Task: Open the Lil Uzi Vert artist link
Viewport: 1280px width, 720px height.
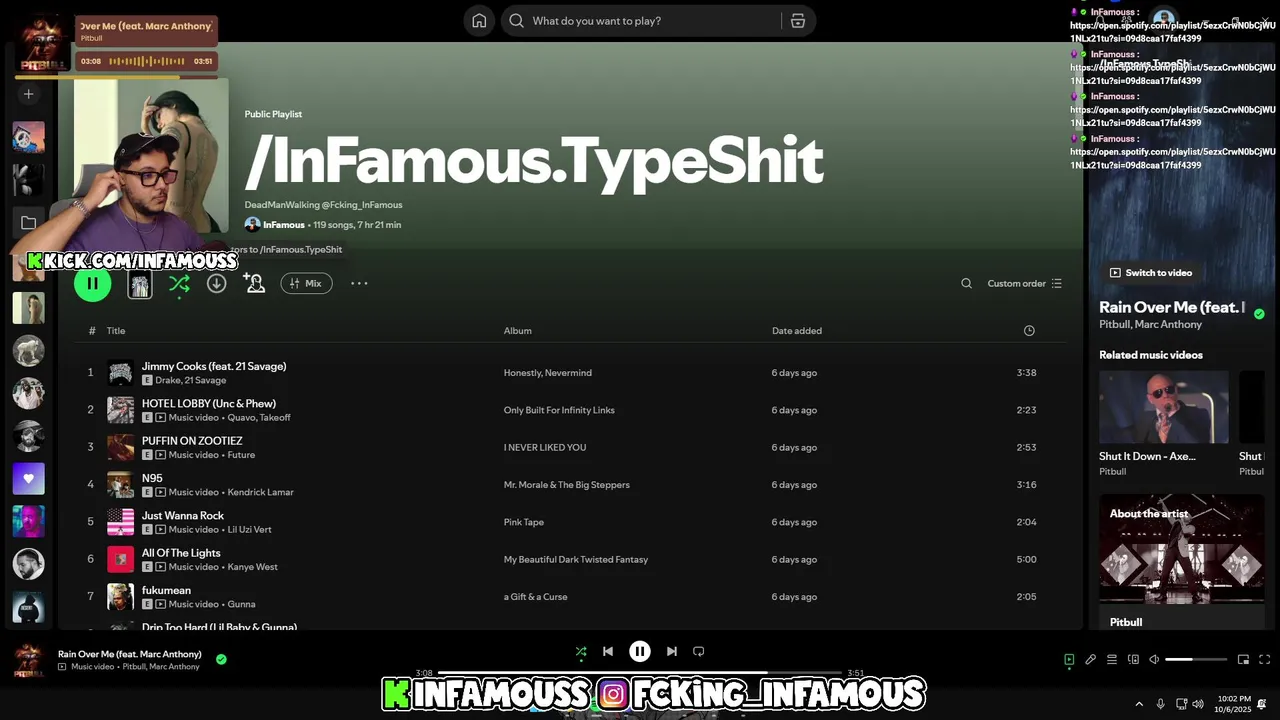Action: [x=249, y=529]
